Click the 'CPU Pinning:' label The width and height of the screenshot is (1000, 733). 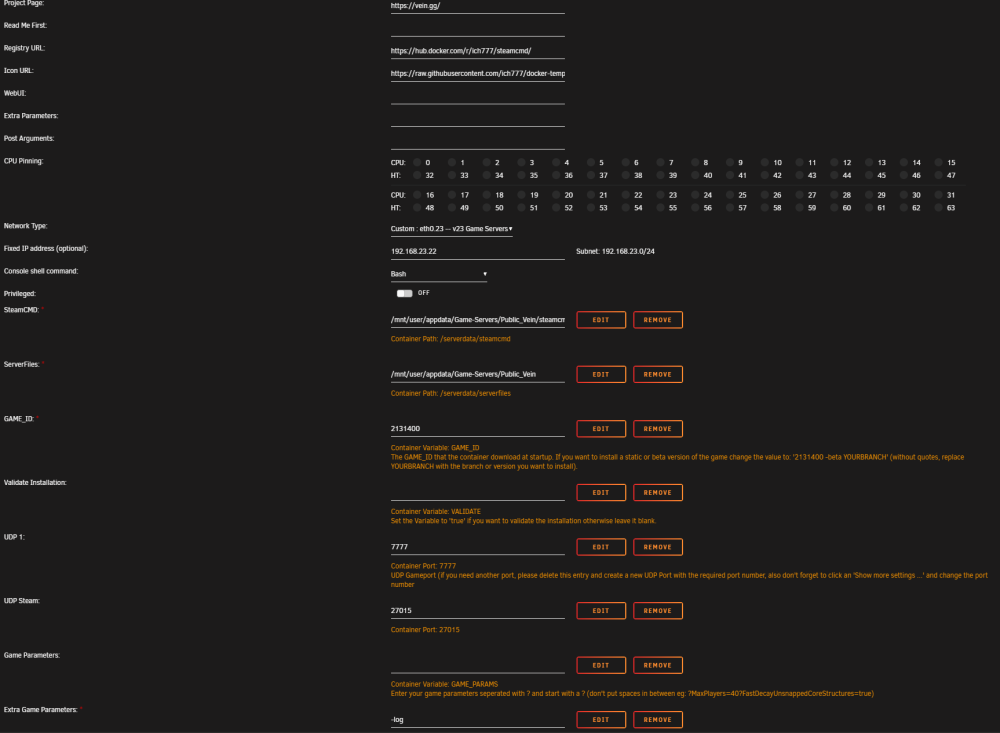[24, 161]
